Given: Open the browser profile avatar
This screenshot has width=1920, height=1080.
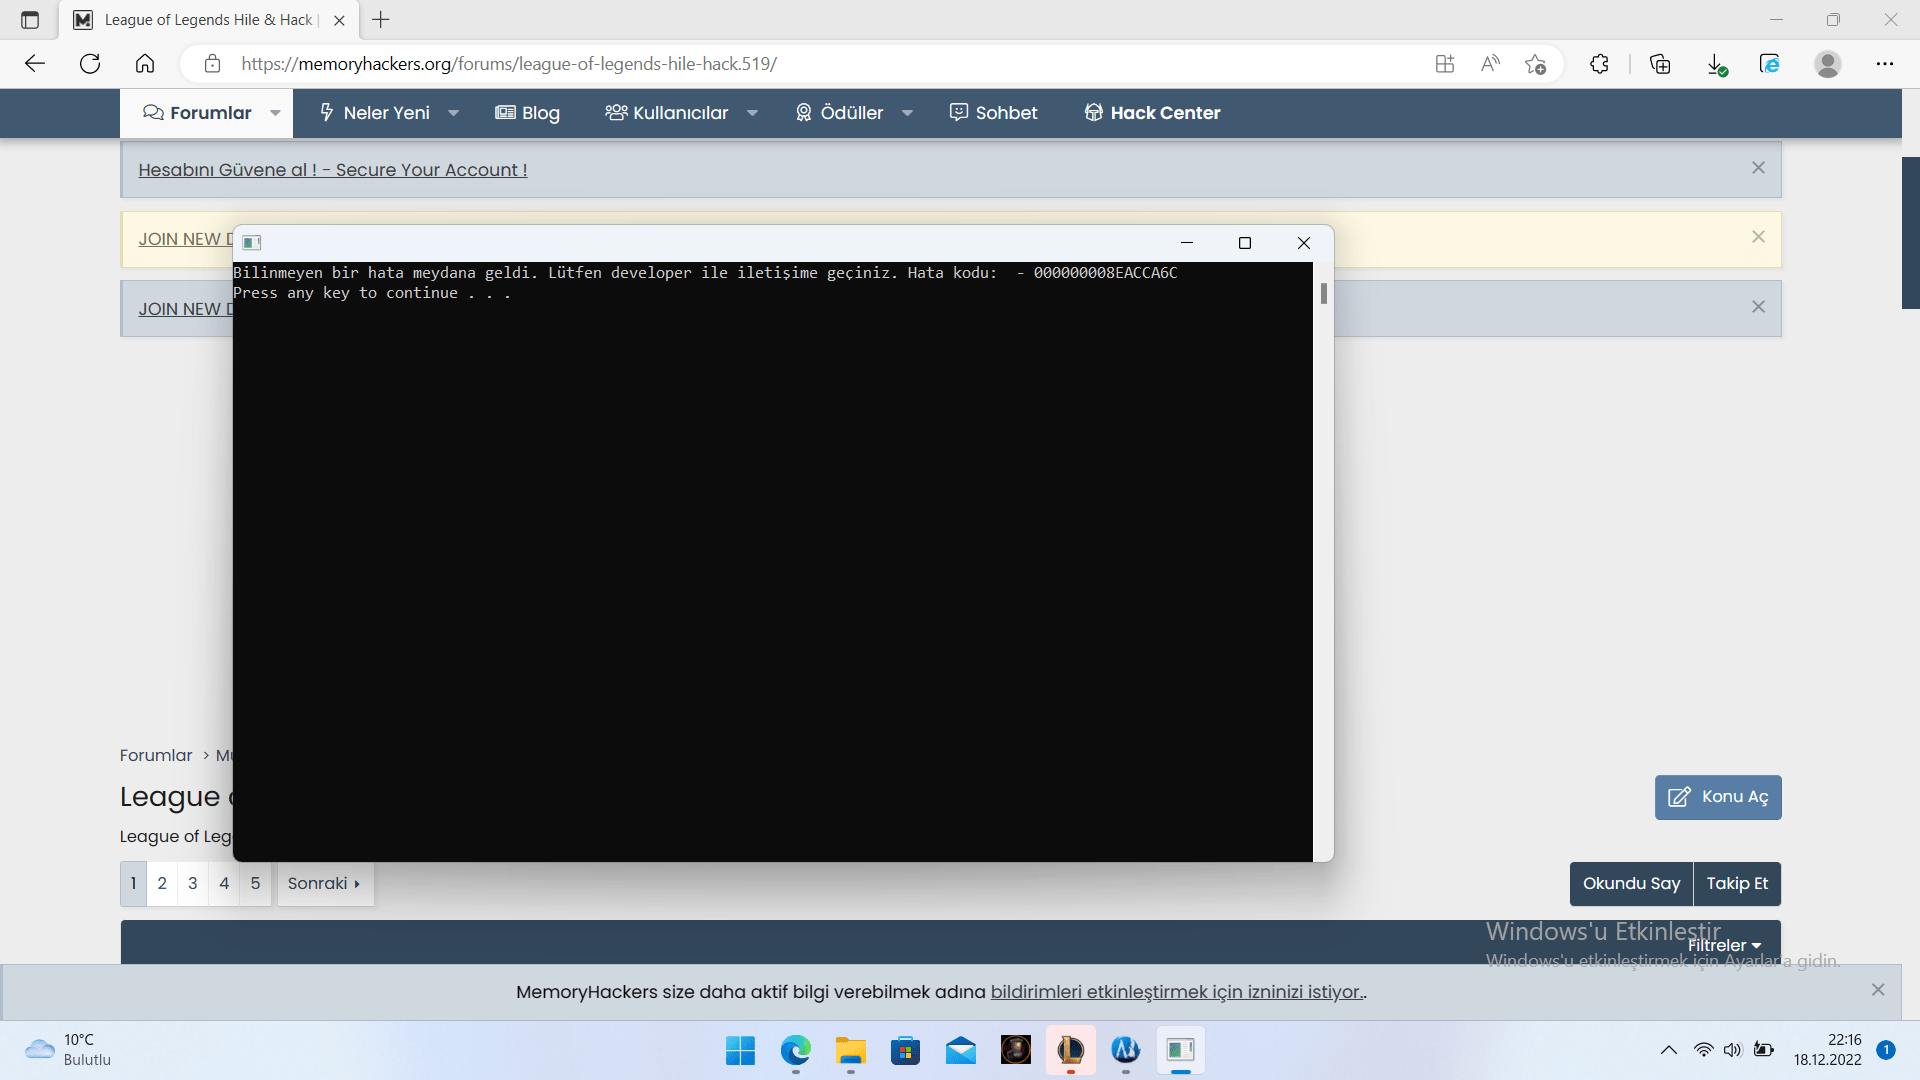Looking at the screenshot, I should tap(1828, 64).
